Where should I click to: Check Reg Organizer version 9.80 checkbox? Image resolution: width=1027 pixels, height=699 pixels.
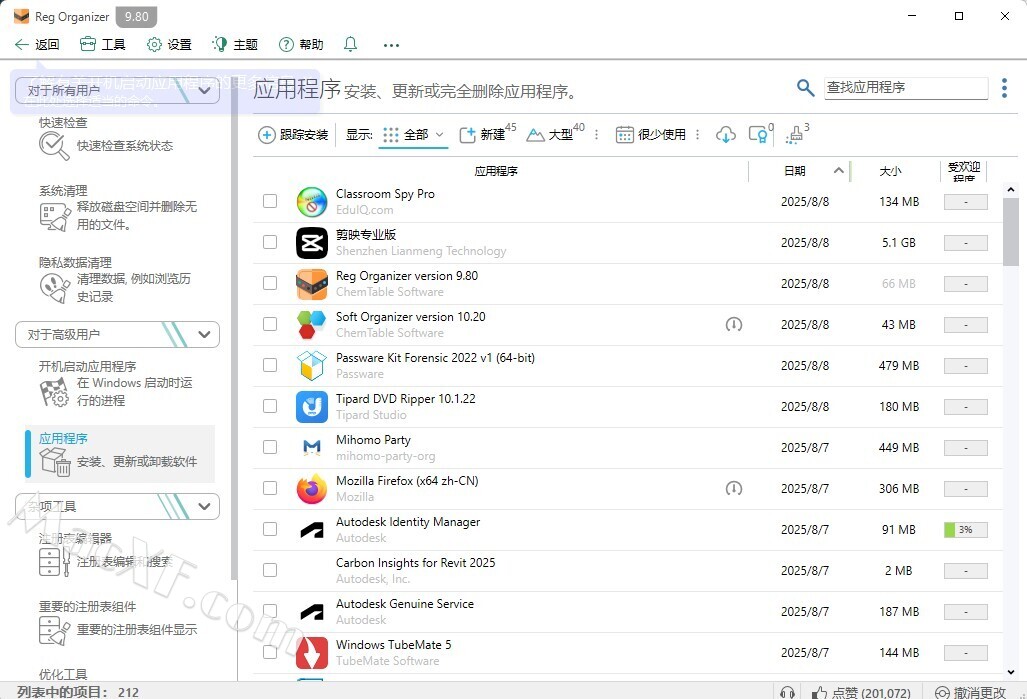[x=270, y=283]
